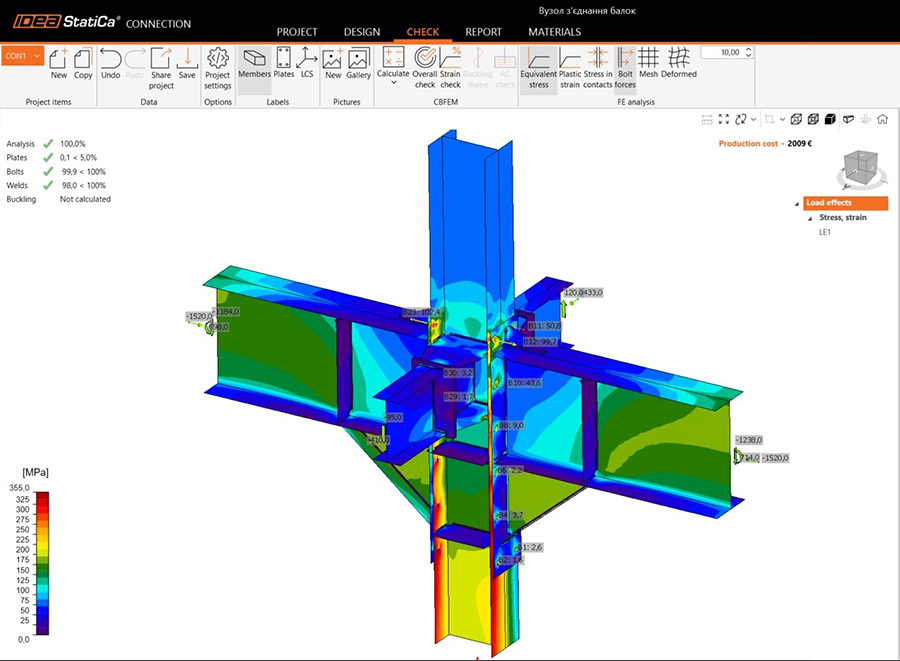Click the zoom-to-fit view icon
900x661 pixels.
(723, 119)
